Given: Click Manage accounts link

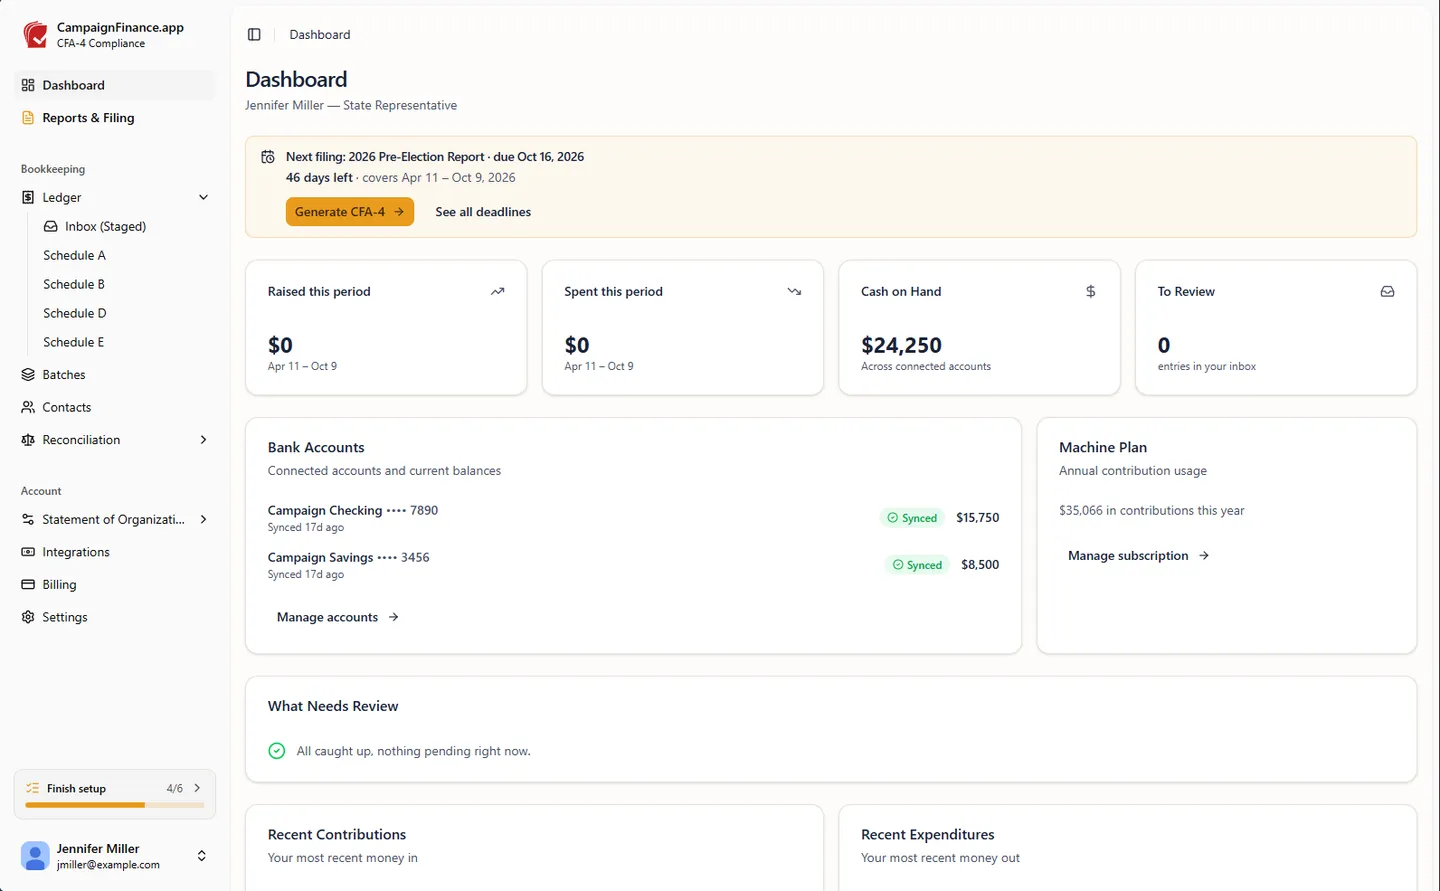Looking at the screenshot, I should pyautogui.click(x=338, y=618).
